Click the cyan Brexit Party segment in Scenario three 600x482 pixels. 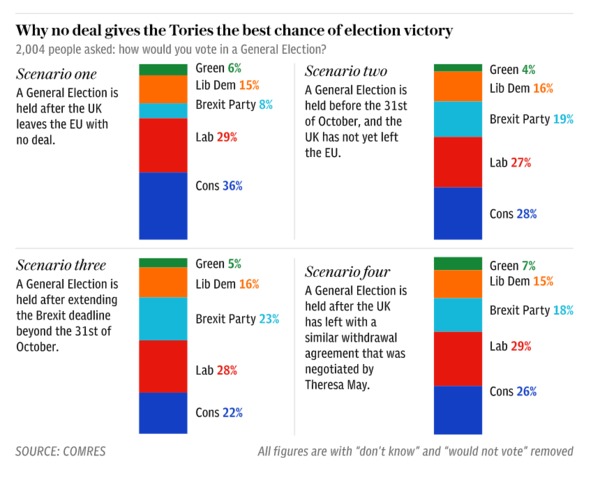(x=162, y=319)
